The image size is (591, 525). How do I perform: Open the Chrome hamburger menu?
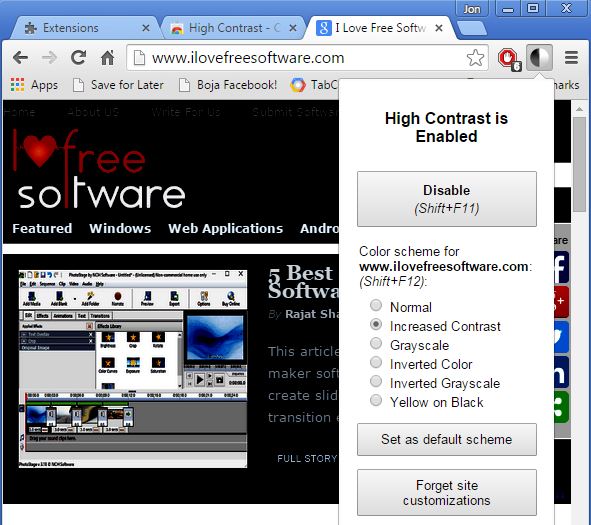pos(571,58)
